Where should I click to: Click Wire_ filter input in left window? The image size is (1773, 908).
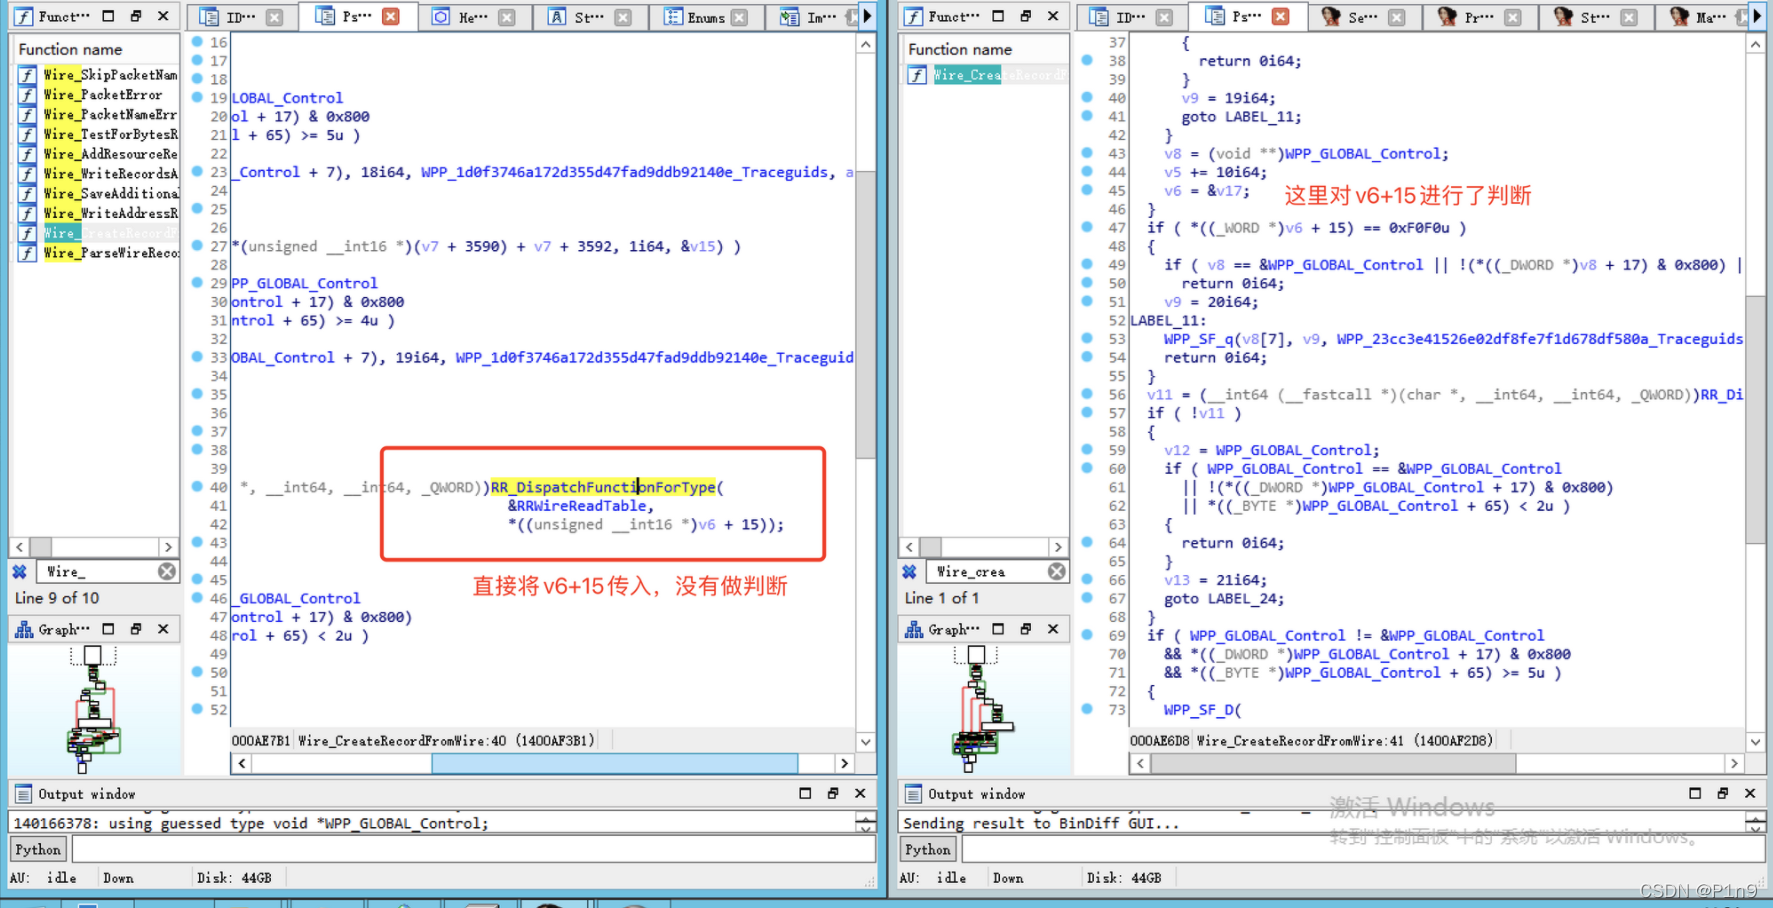[x=98, y=571]
